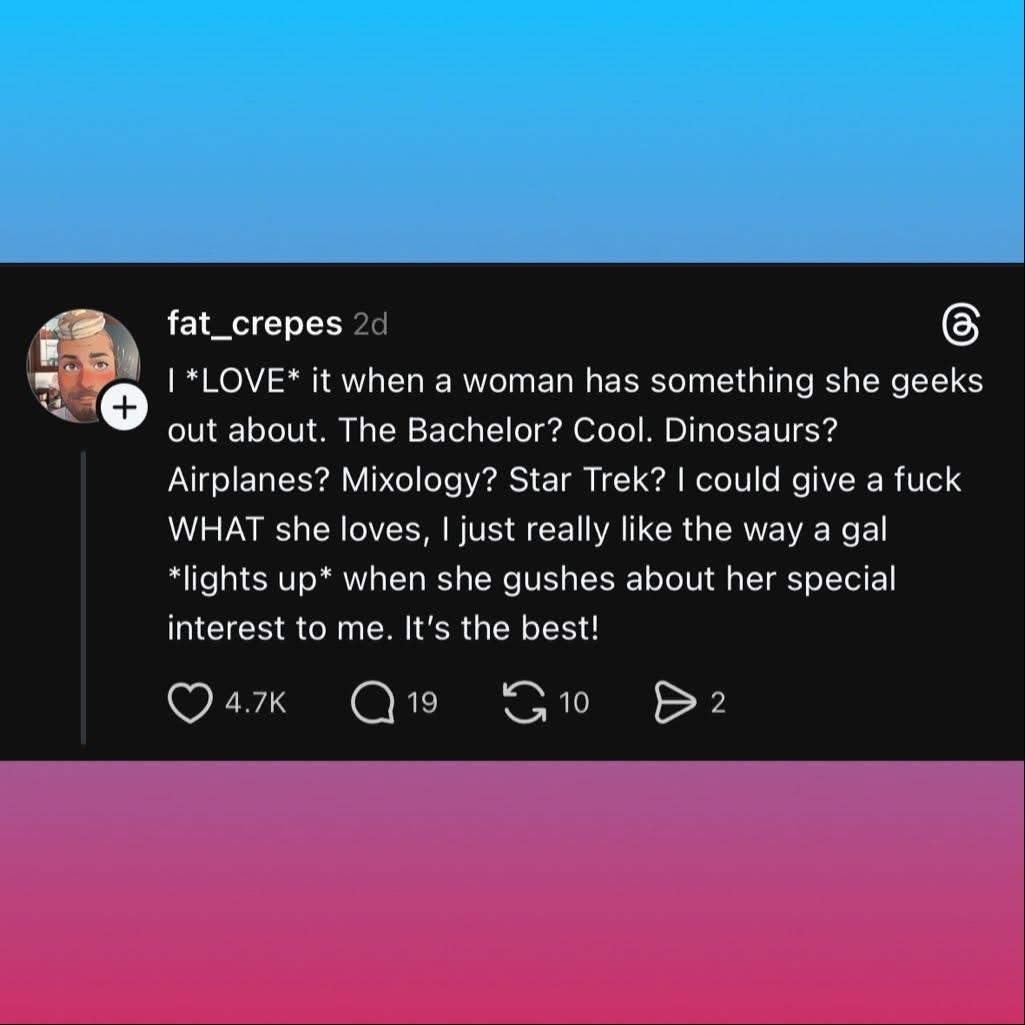View the fat_crepes profile picture
Viewport: 1025px width, 1025px height.
[82, 364]
